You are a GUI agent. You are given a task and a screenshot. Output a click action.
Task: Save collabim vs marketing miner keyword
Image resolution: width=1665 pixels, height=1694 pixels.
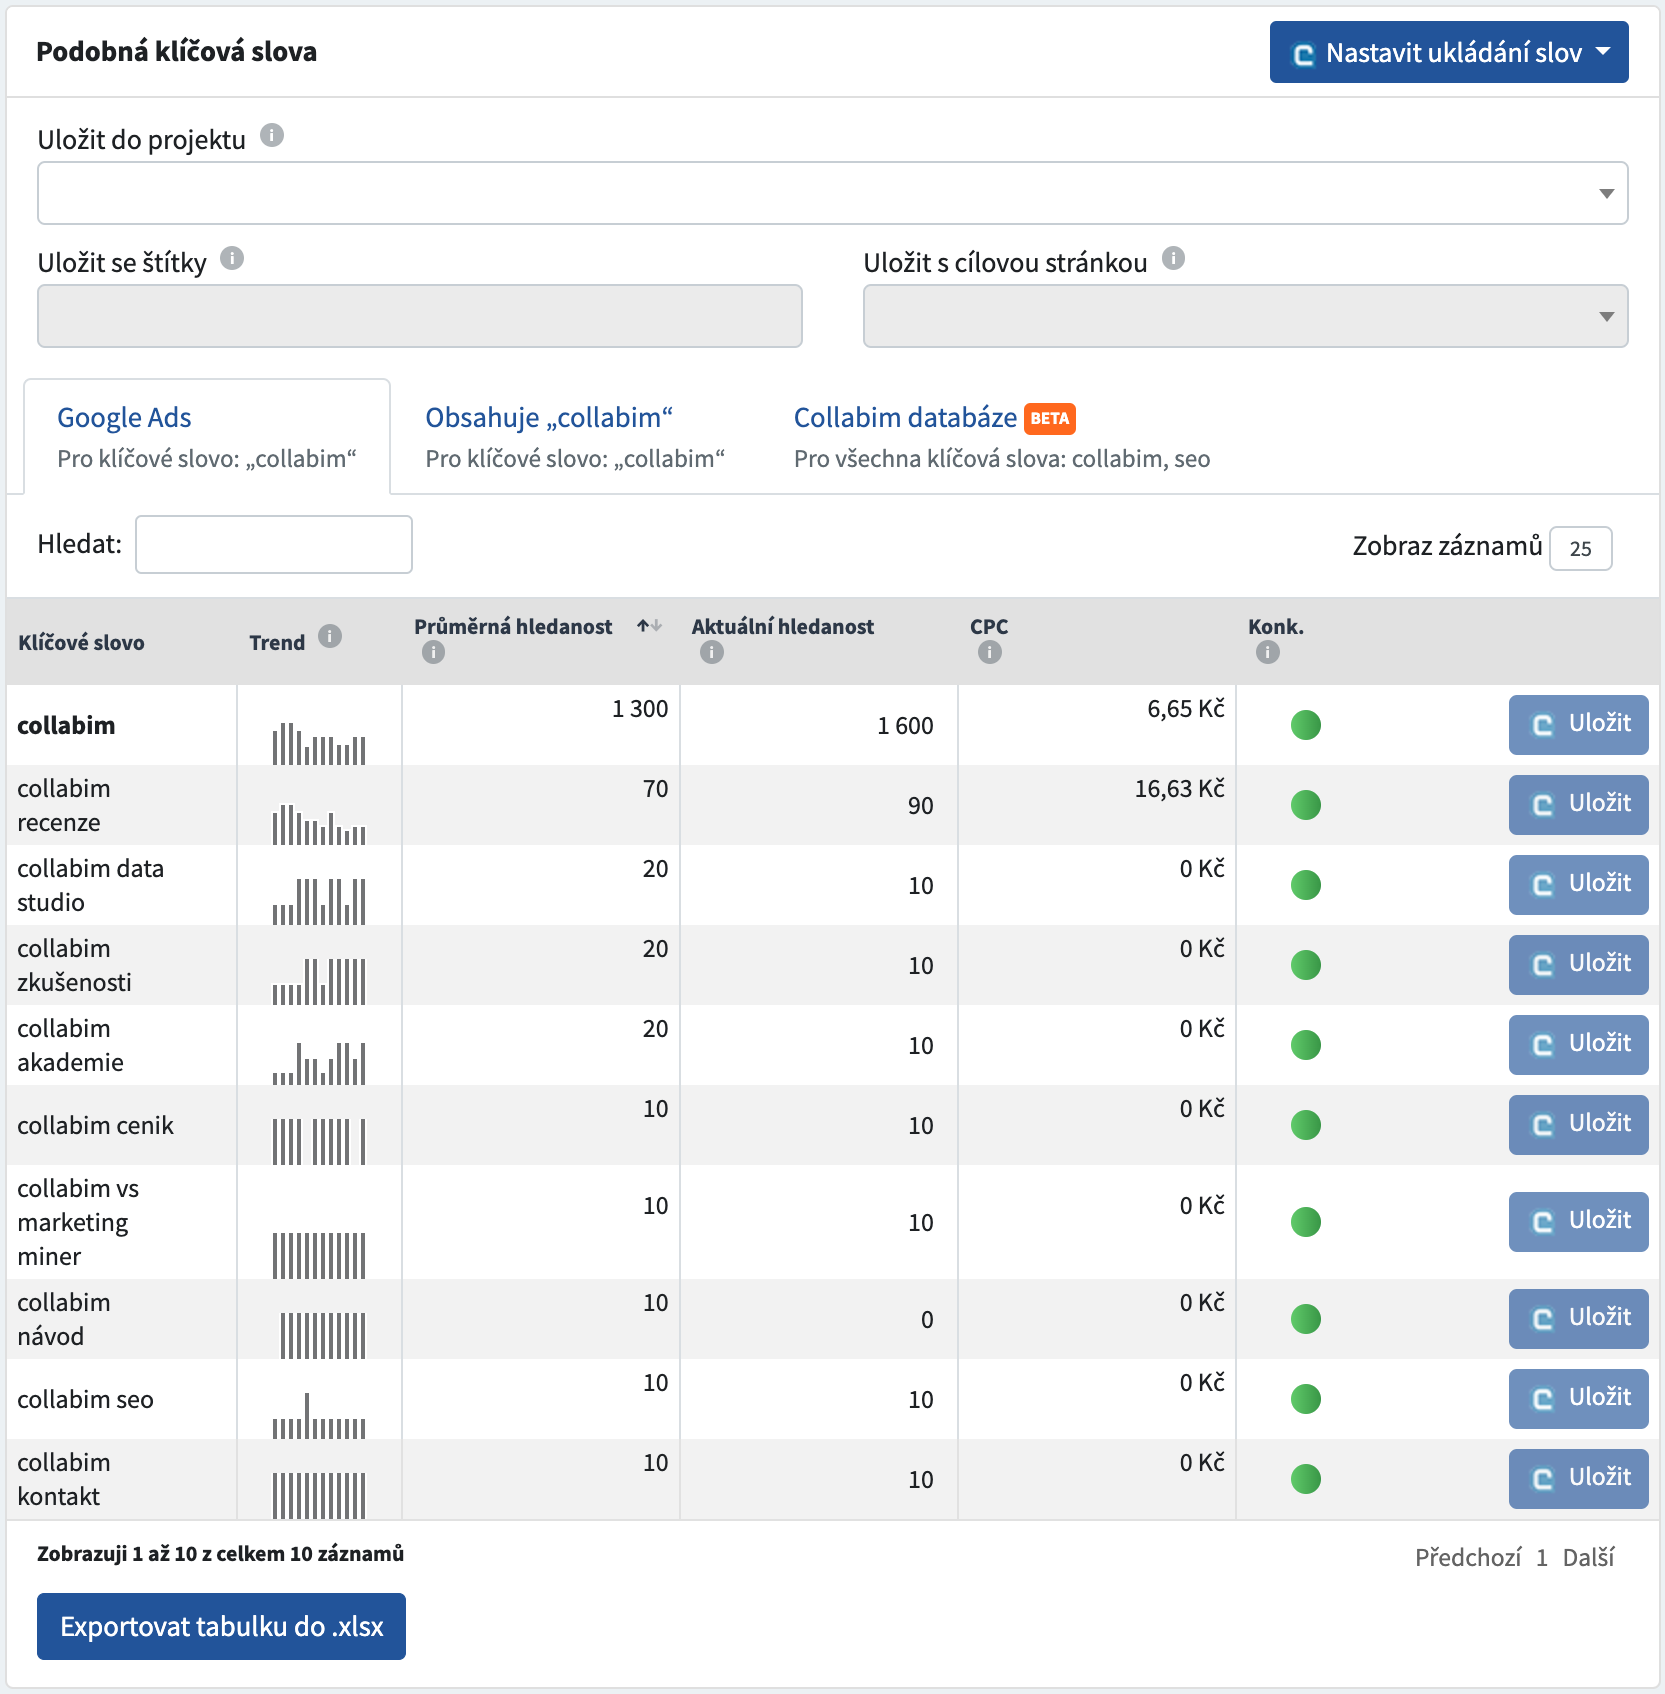pos(1579,1221)
